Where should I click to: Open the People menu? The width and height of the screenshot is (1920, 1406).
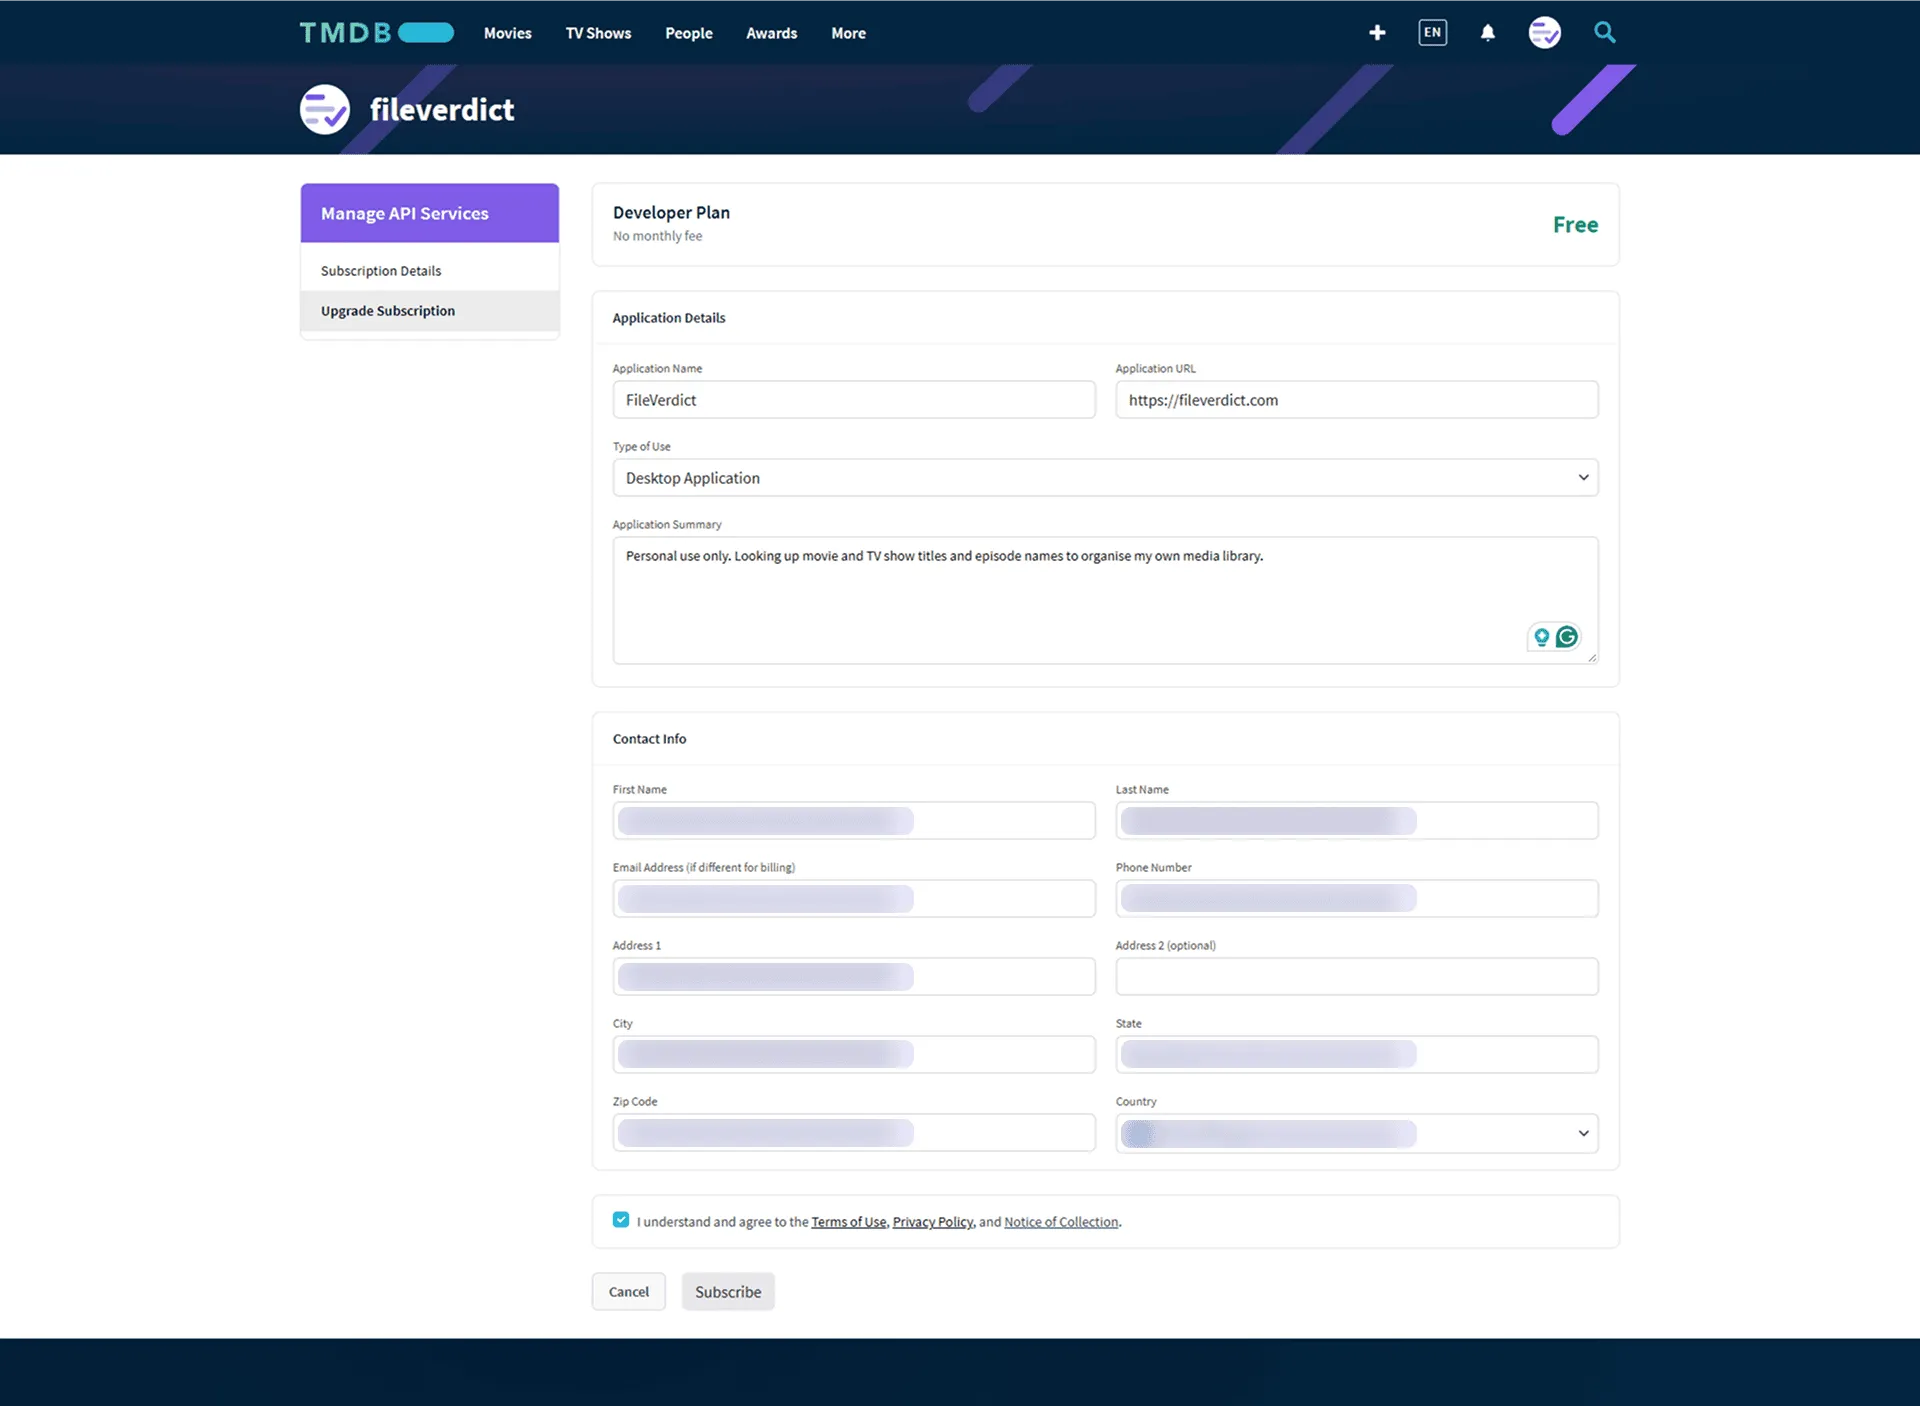tap(689, 33)
